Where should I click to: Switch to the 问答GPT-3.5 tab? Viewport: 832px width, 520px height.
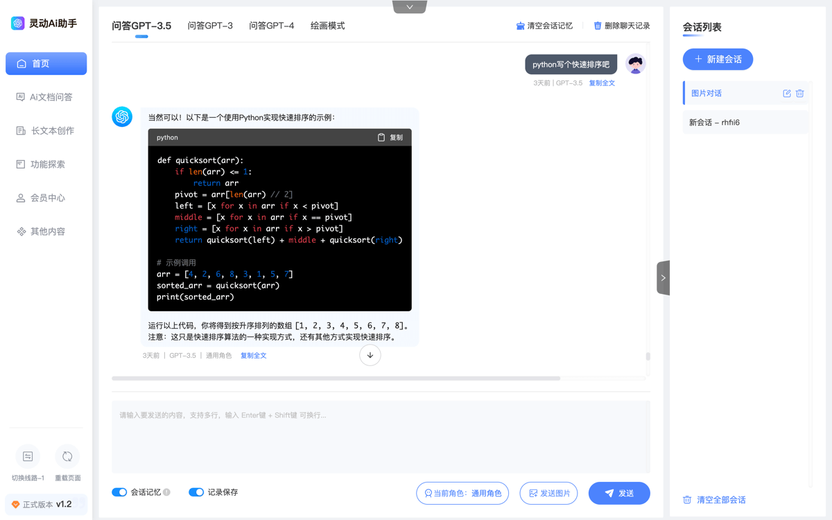point(141,25)
